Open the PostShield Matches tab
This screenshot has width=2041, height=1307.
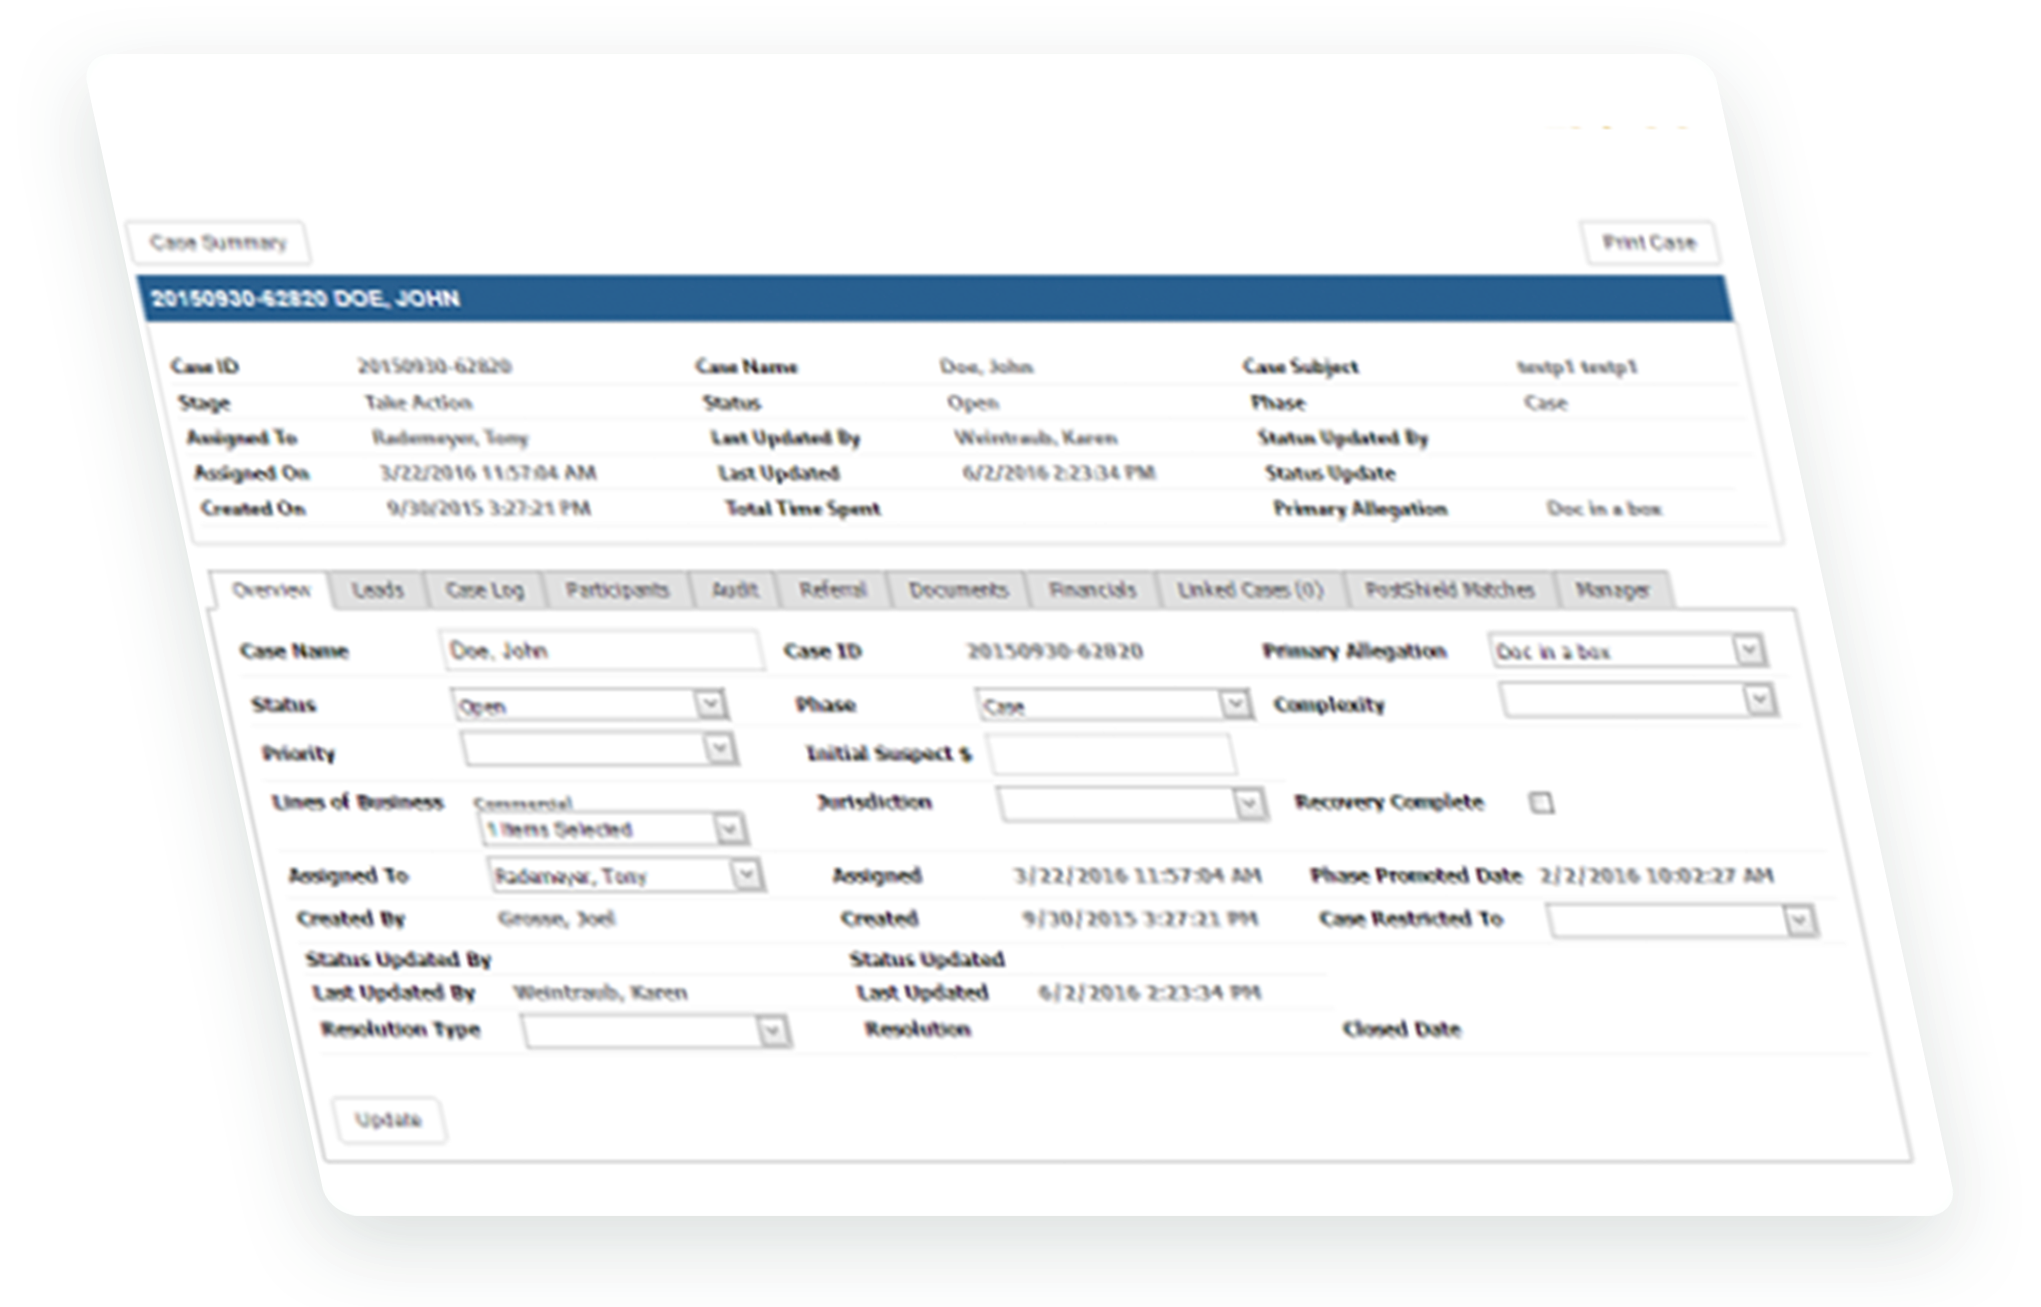tap(1450, 590)
